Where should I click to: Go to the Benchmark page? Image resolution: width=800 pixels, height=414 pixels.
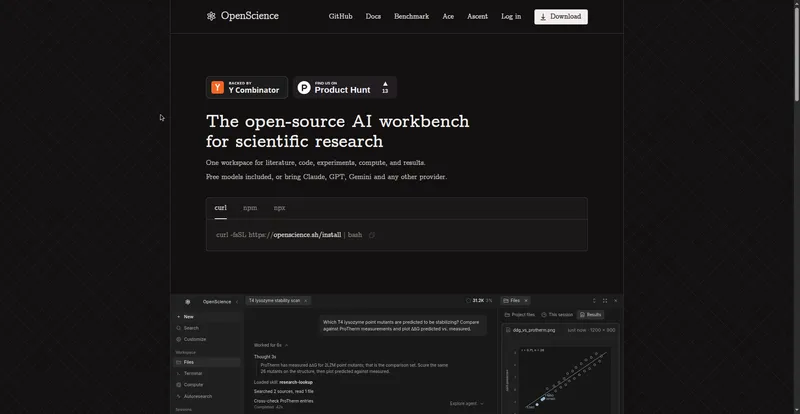tap(411, 16)
